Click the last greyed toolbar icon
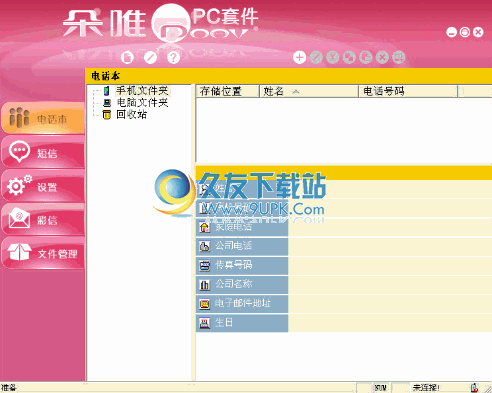The height and width of the screenshot is (393, 492). (399, 57)
